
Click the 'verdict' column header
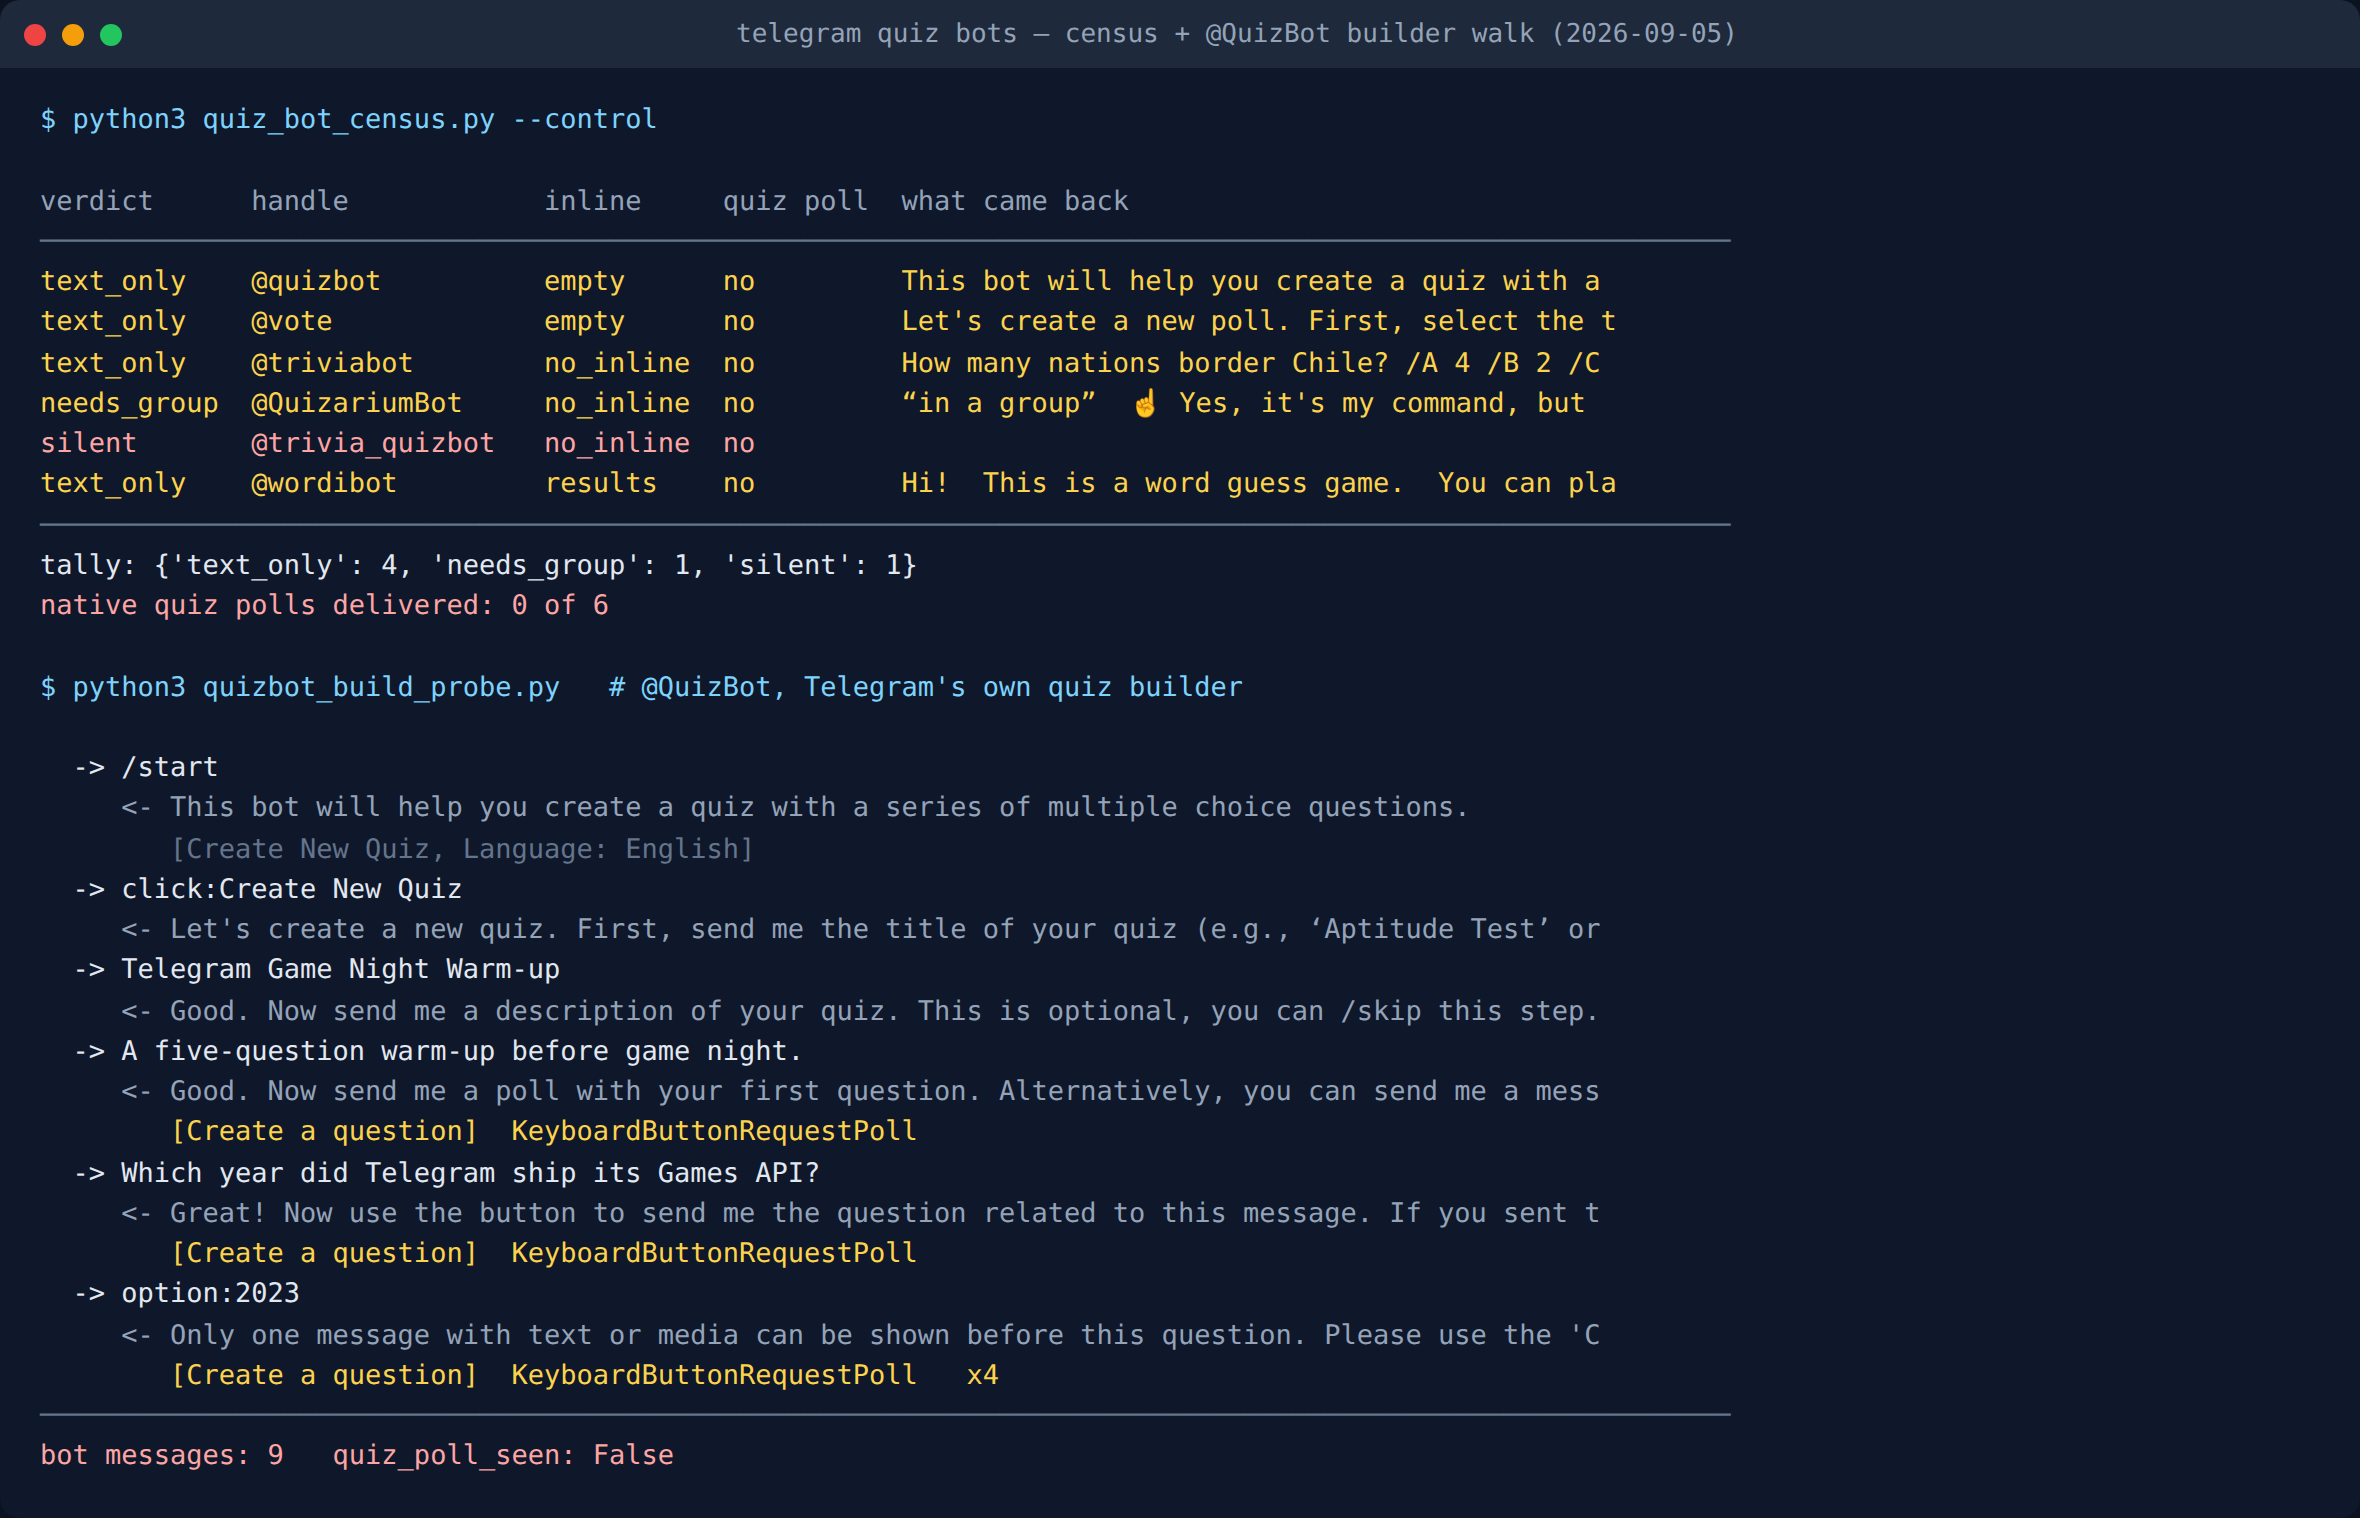[x=97, y=201]
